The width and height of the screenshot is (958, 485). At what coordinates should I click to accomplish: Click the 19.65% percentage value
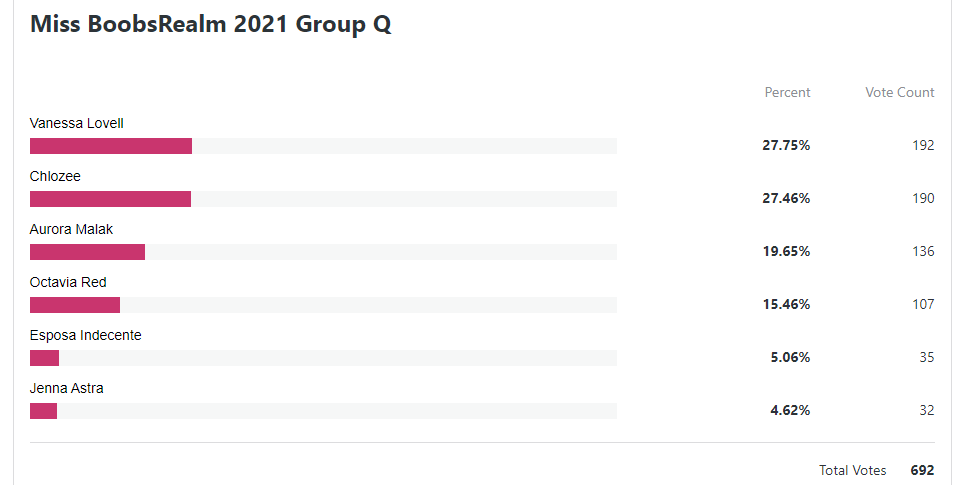(786, 252)
